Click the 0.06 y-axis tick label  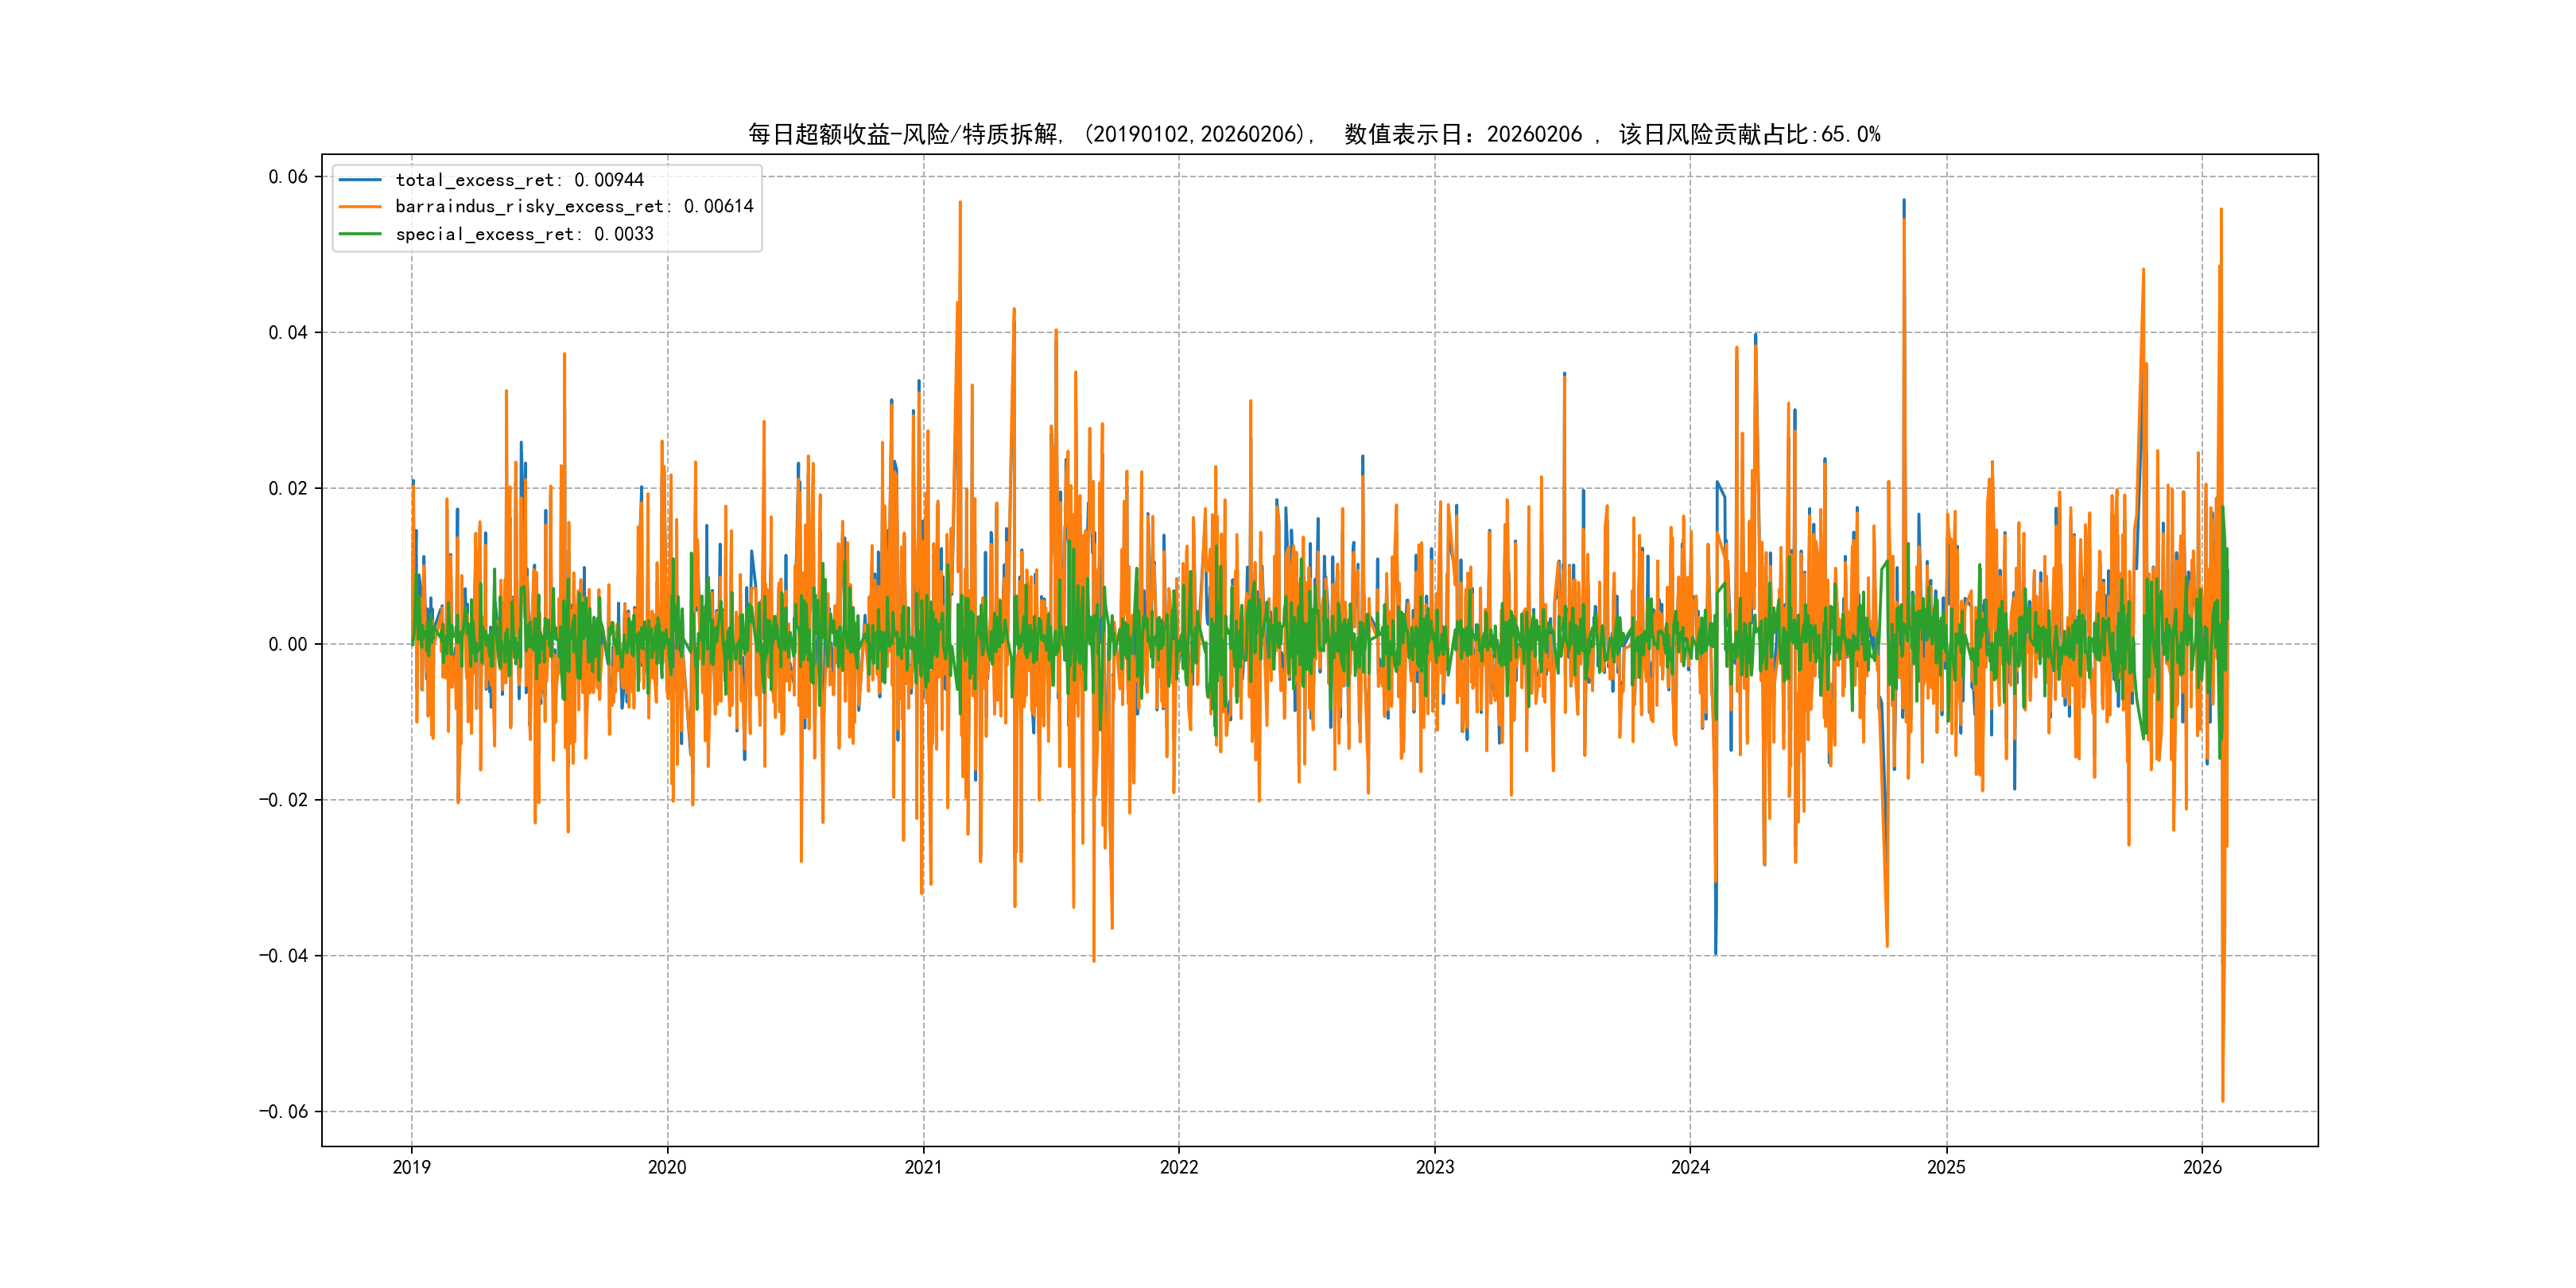tap(288, 177)
